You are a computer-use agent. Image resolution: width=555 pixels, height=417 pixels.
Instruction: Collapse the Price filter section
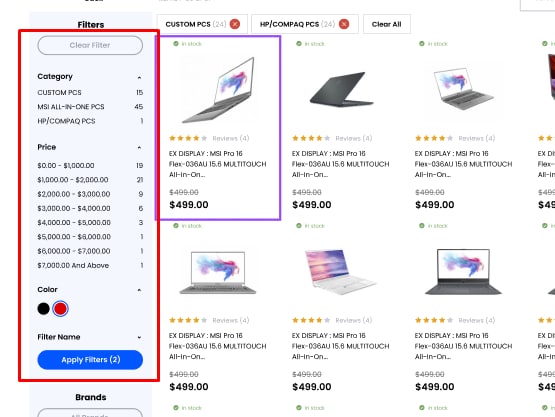139,147
